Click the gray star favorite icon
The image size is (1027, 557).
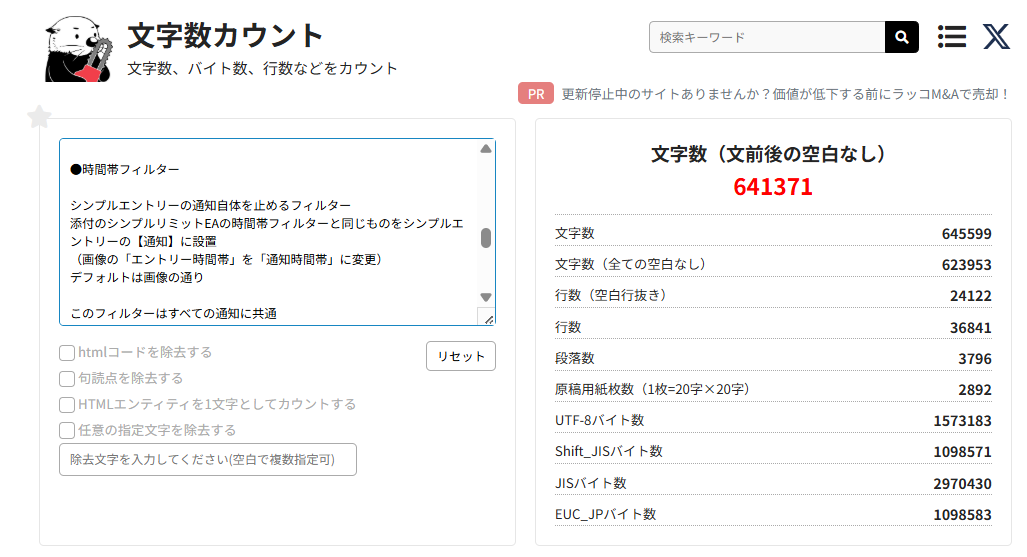pyautogui.click(x=39, y=117)
